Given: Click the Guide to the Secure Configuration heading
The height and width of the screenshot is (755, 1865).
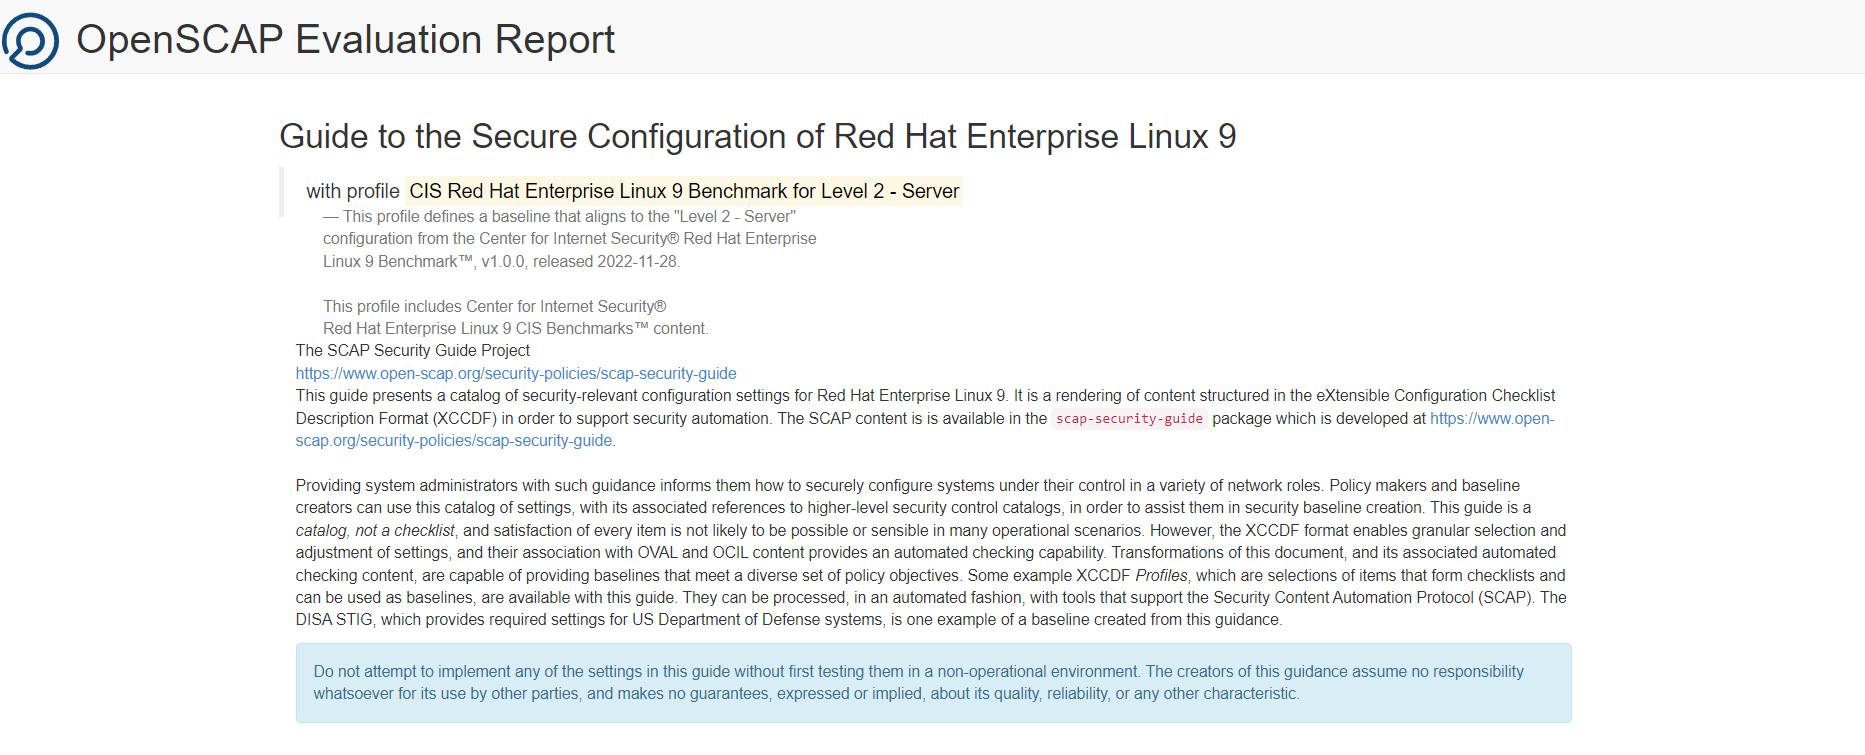Looking at the screenshot, I should coord(758,136).
